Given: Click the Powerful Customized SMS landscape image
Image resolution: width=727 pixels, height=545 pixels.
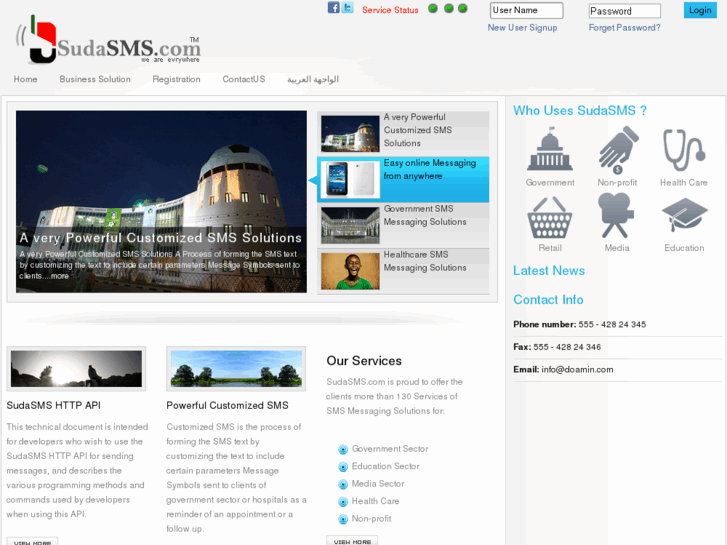Looking at the screenshot, I should [236, 369].
